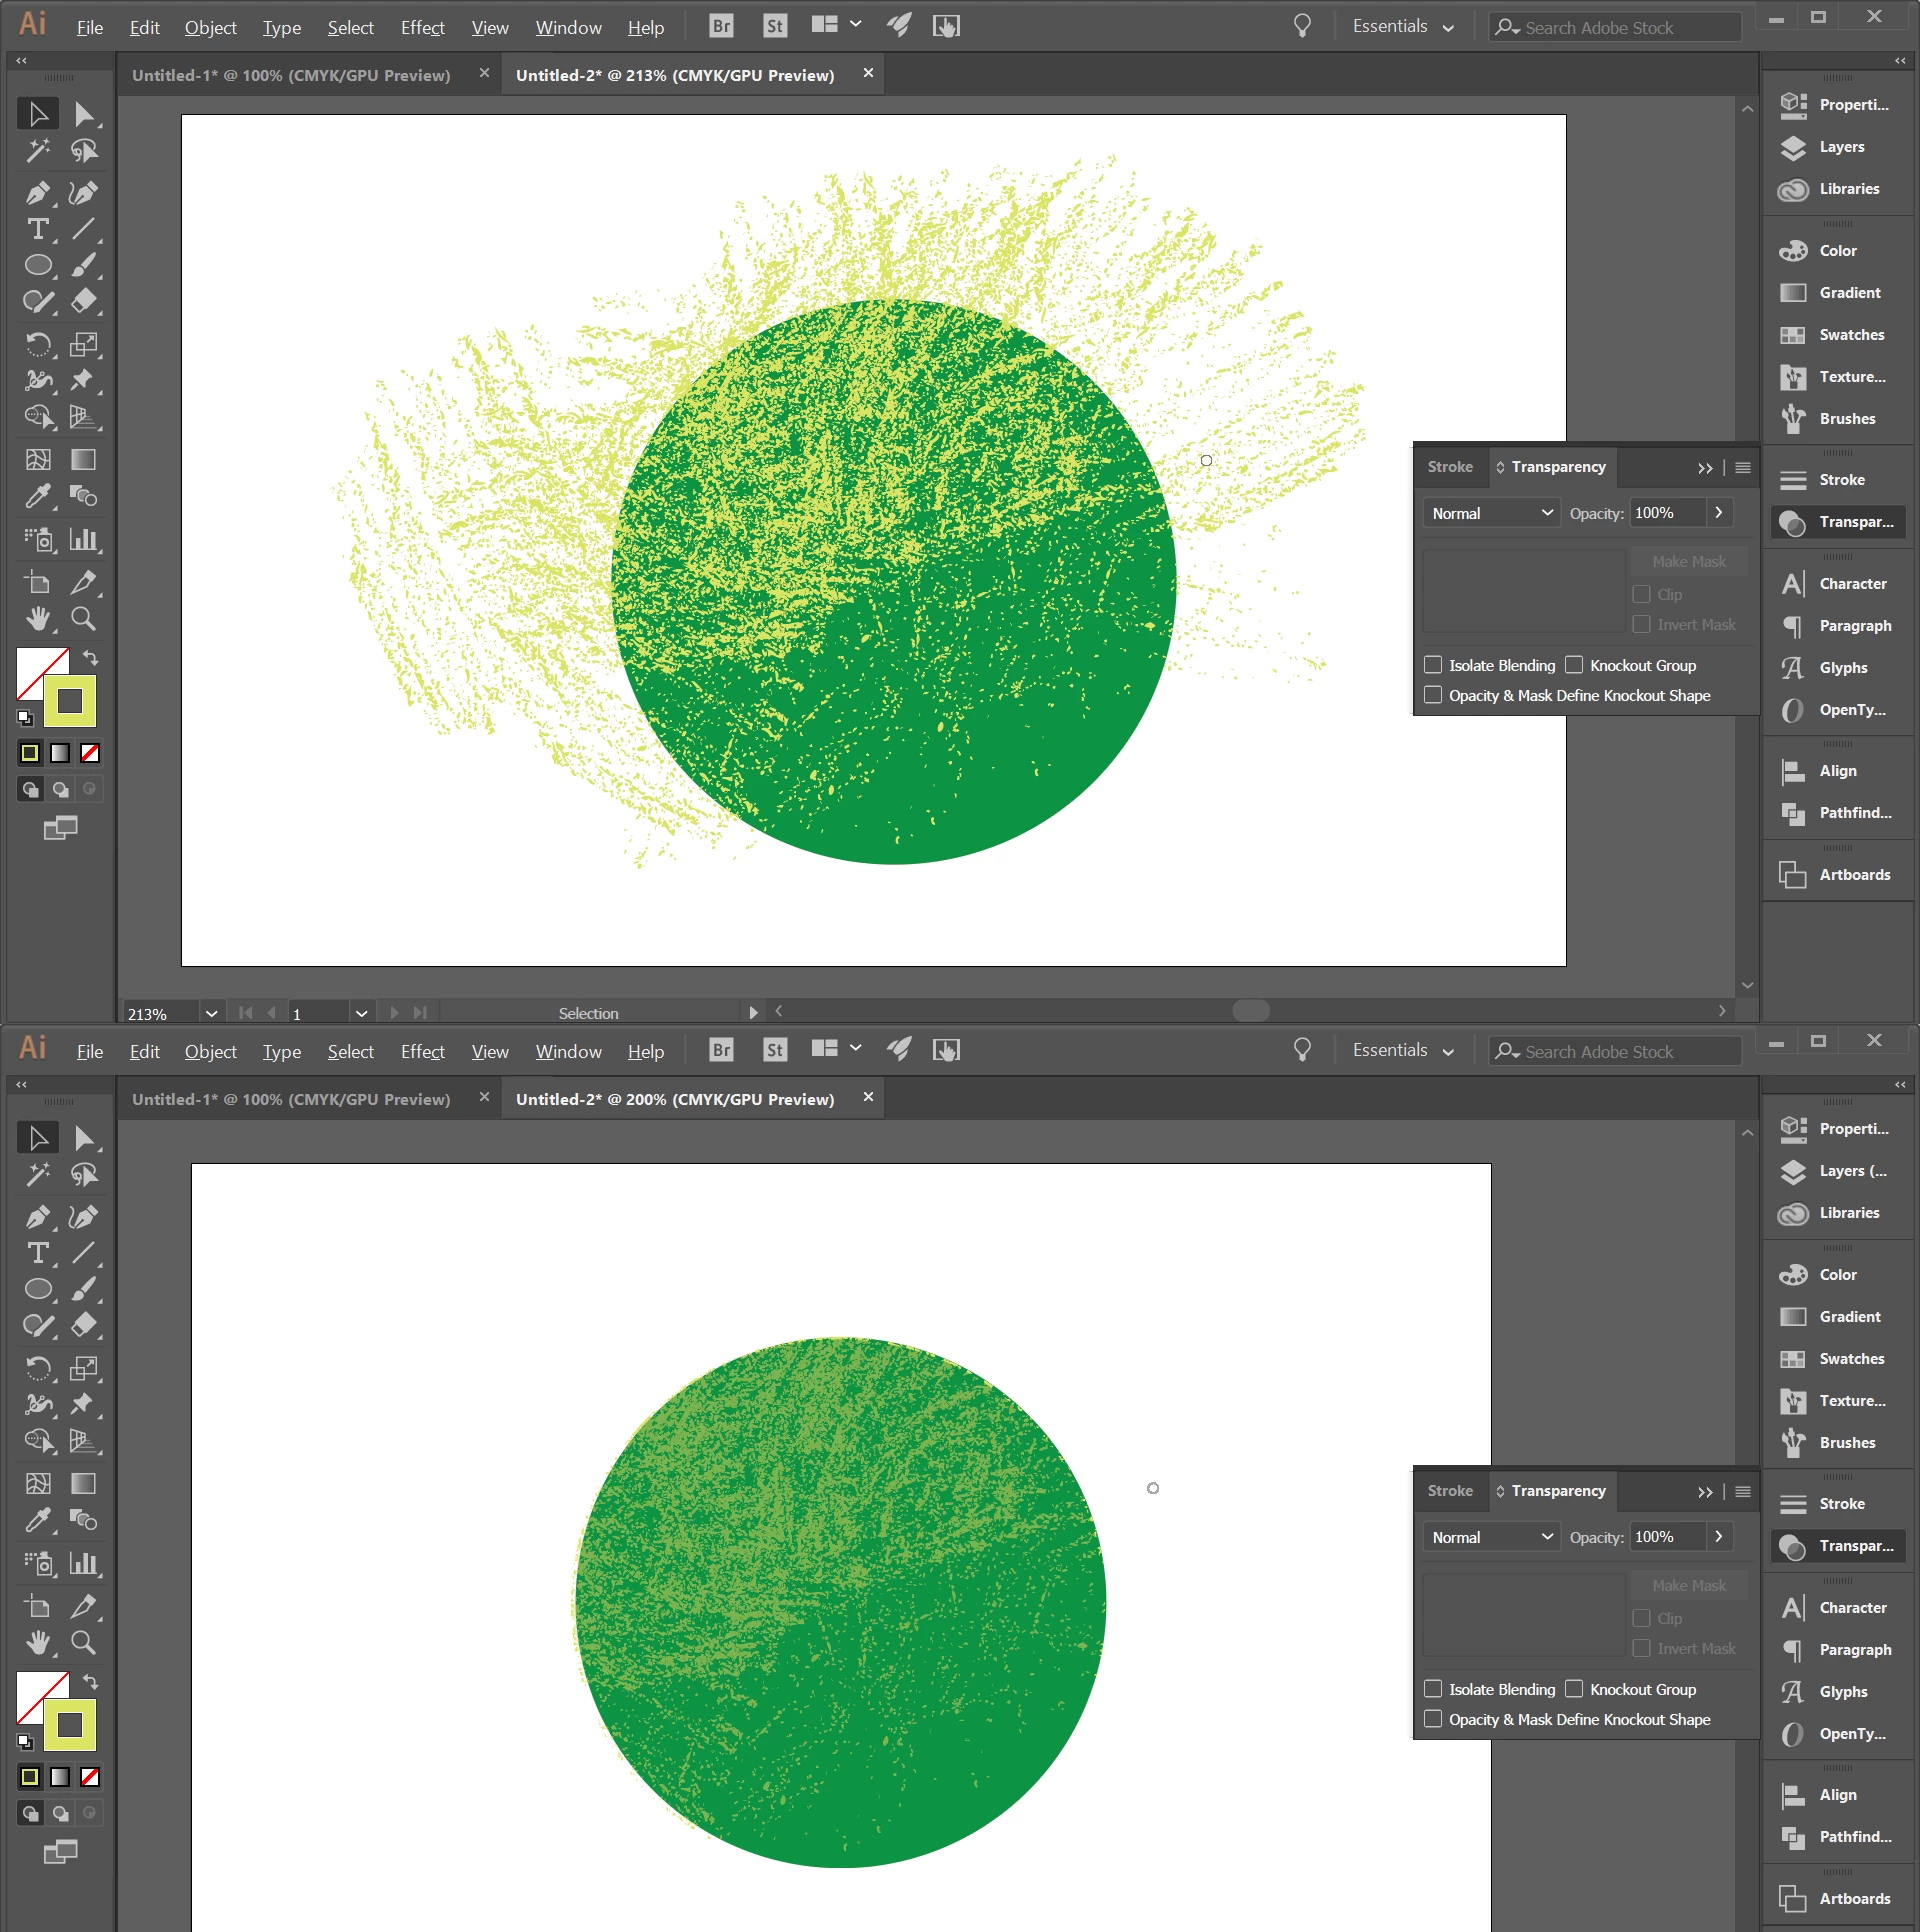Toggle Opacity & Mask Define Knockout Shape, upper panel

click(x=1433, y=696)
